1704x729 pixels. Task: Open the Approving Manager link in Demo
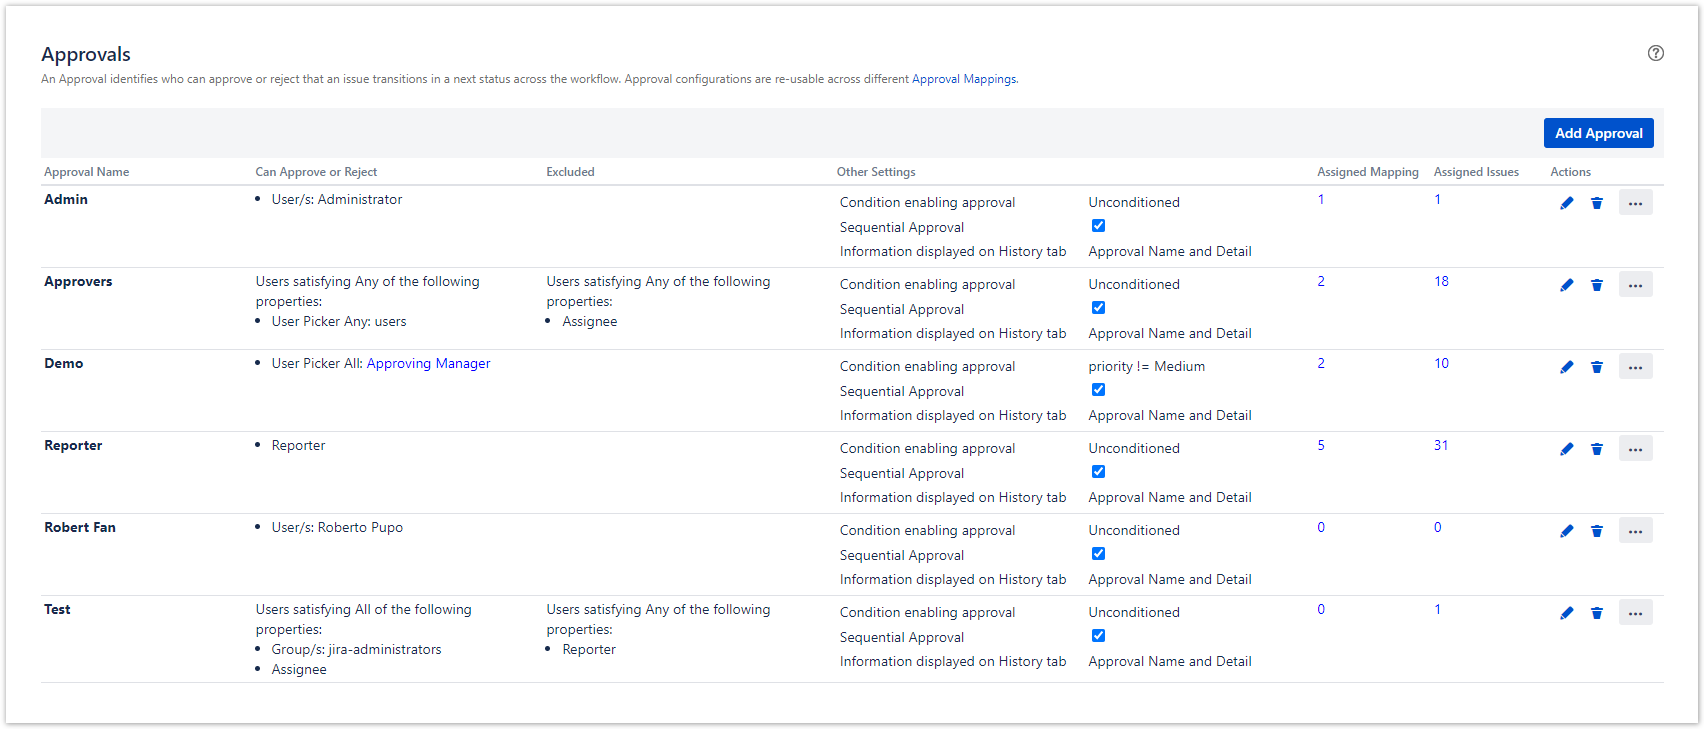428,364
